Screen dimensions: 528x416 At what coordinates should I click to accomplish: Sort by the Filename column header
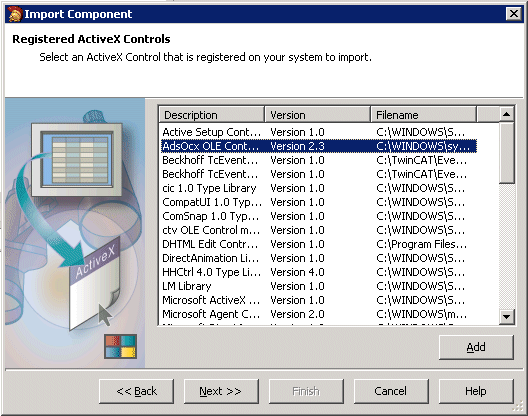click(x=423, y=115)
